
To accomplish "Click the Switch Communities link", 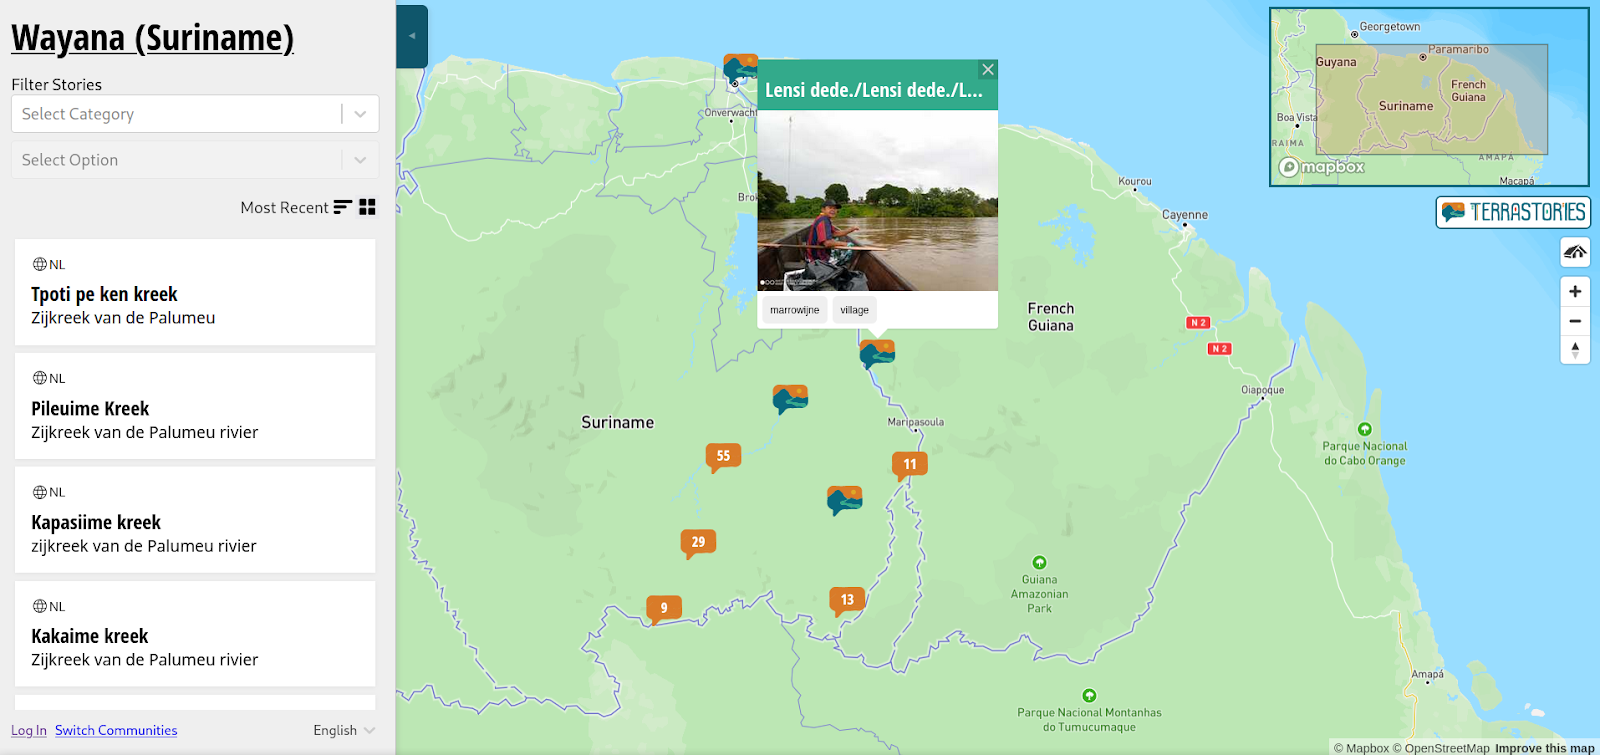I will [116, 730].
